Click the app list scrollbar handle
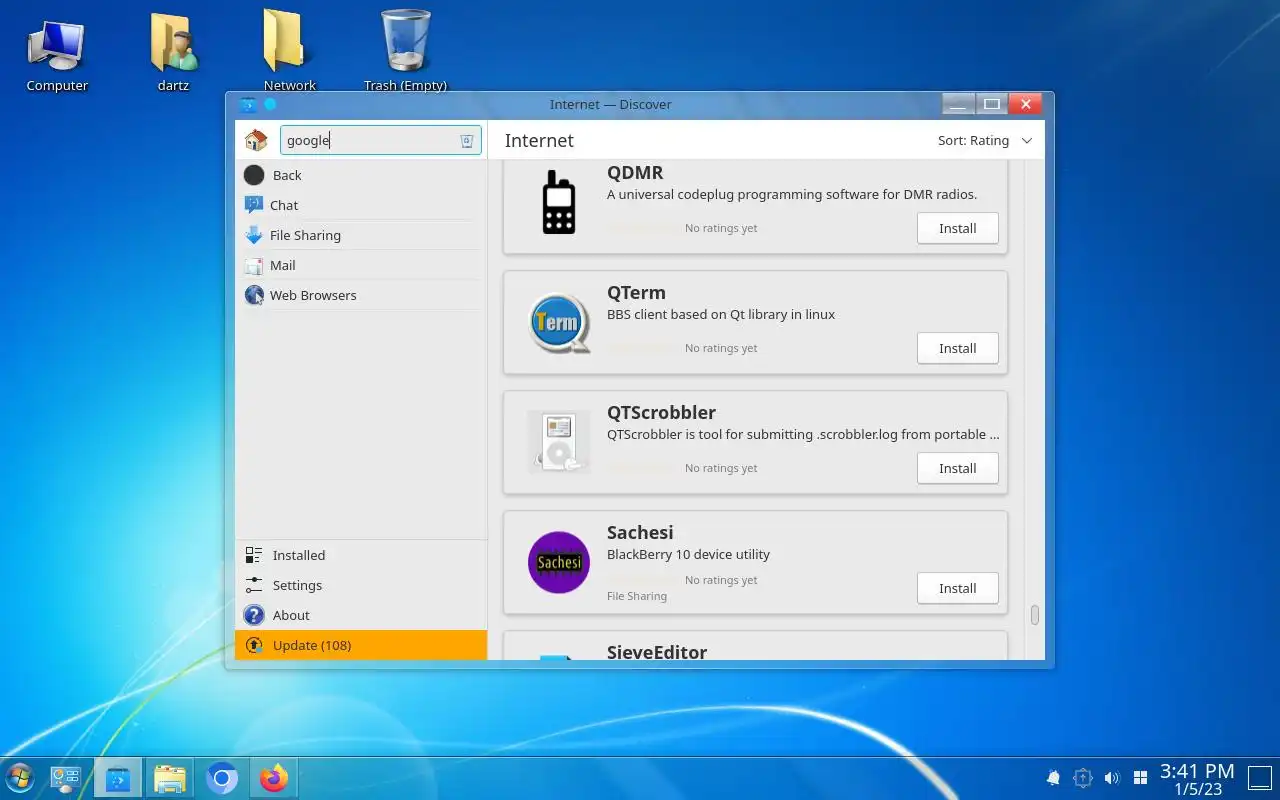The height and width of the screenshot is (800, 1280). tap(1034, 614)
